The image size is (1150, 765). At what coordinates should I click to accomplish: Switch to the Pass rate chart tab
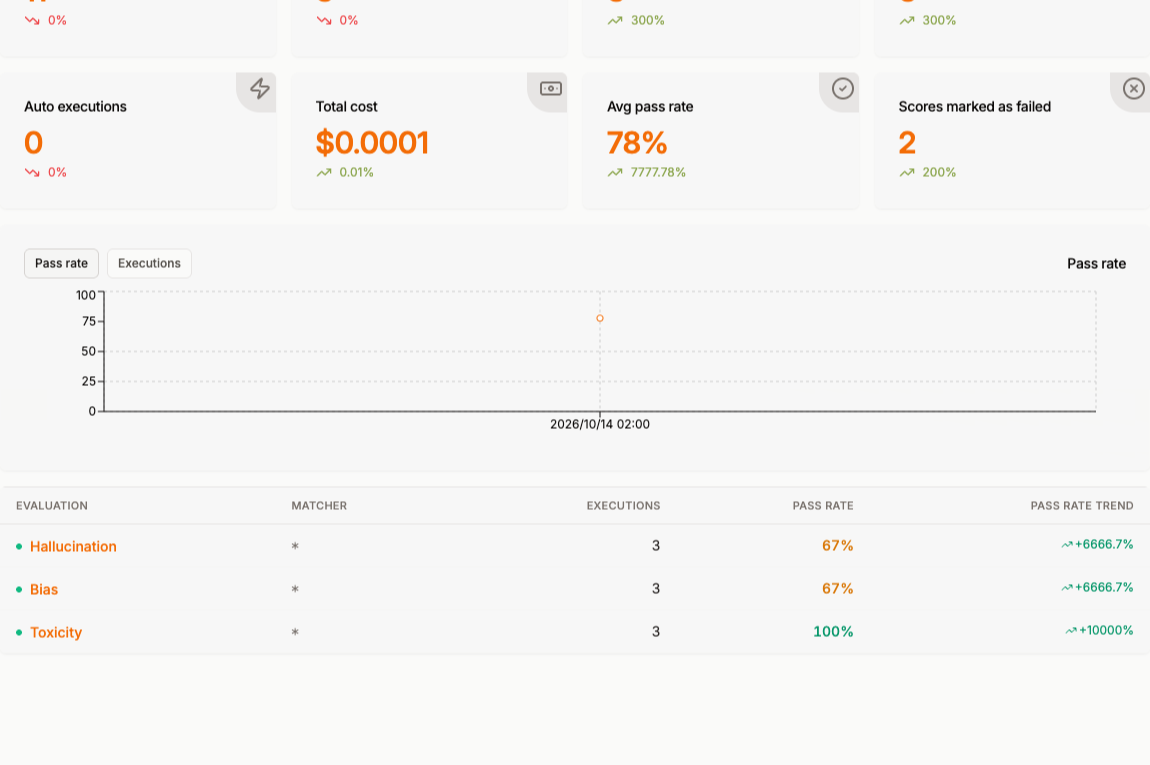pyautogui.click(x=62, y=263)
